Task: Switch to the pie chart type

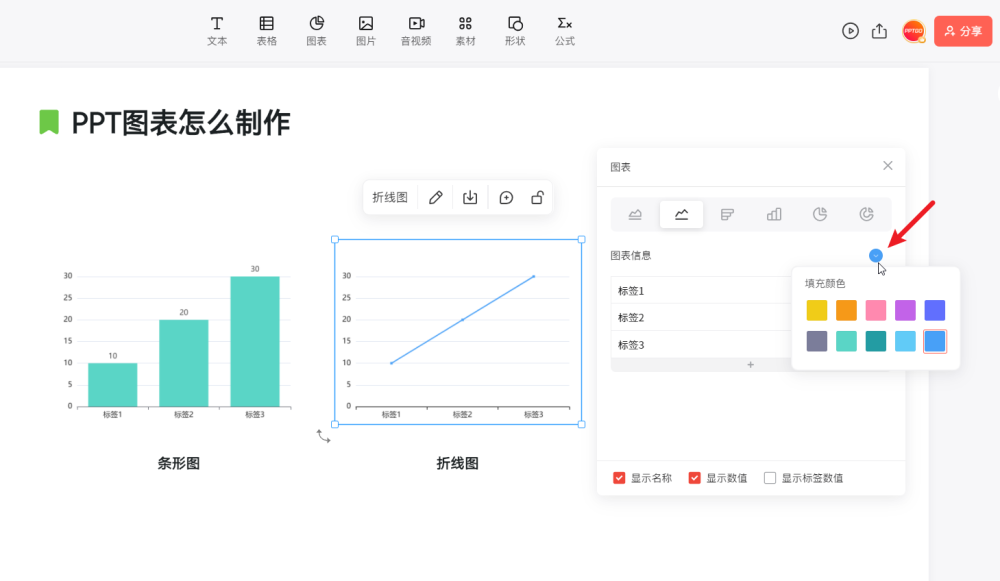Action: point(819,214)
